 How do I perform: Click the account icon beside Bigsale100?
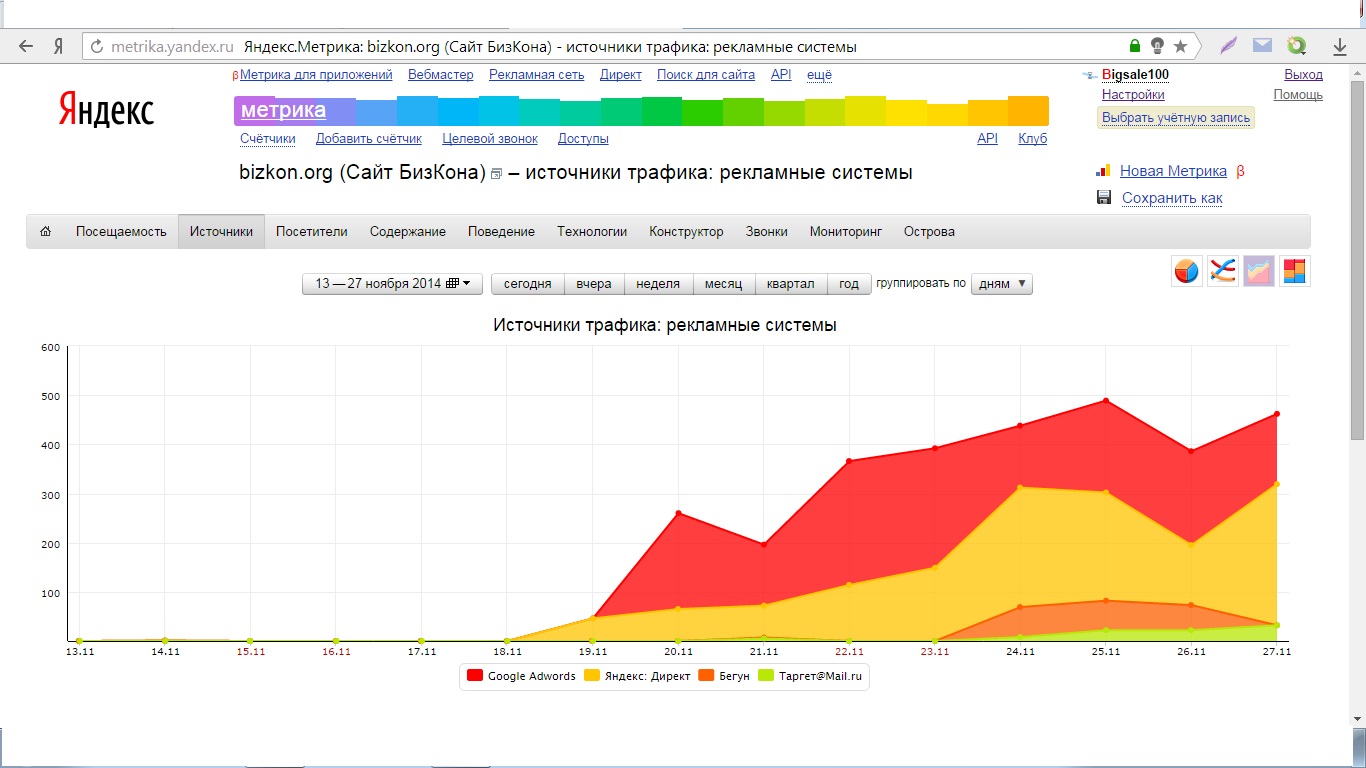point(1090,75)
